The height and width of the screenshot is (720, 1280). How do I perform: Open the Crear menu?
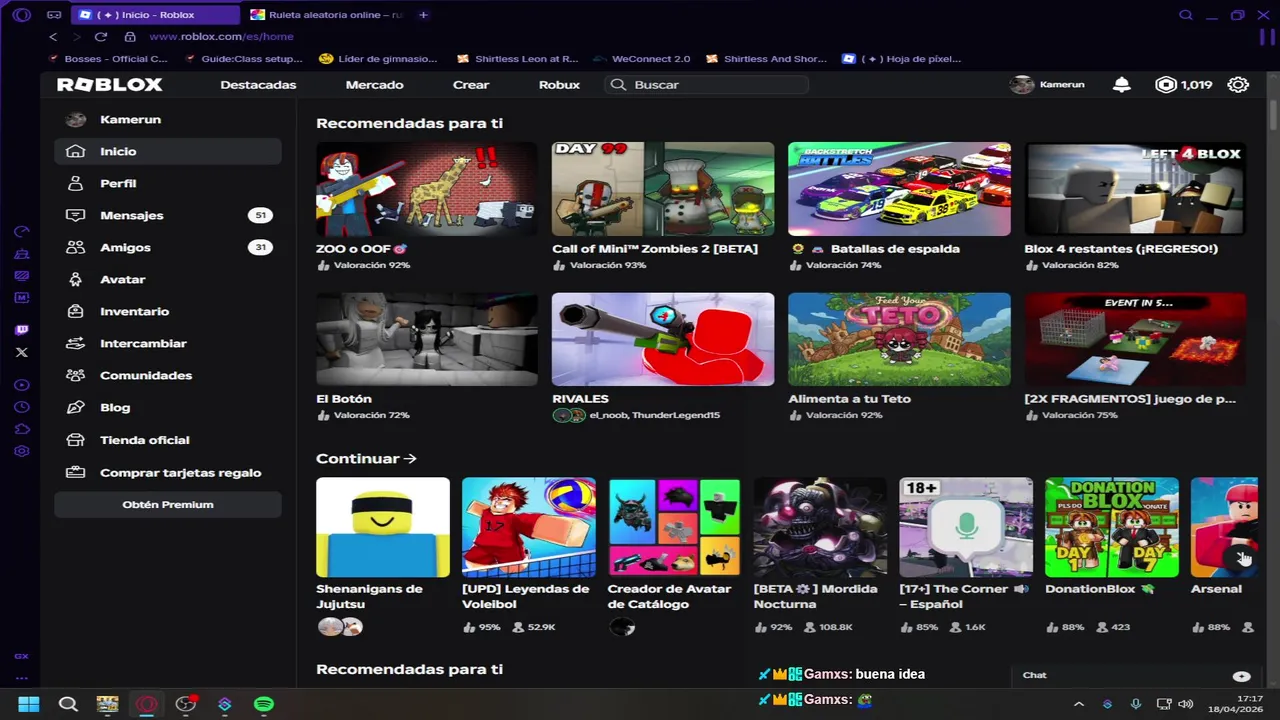tap(471, 85)
